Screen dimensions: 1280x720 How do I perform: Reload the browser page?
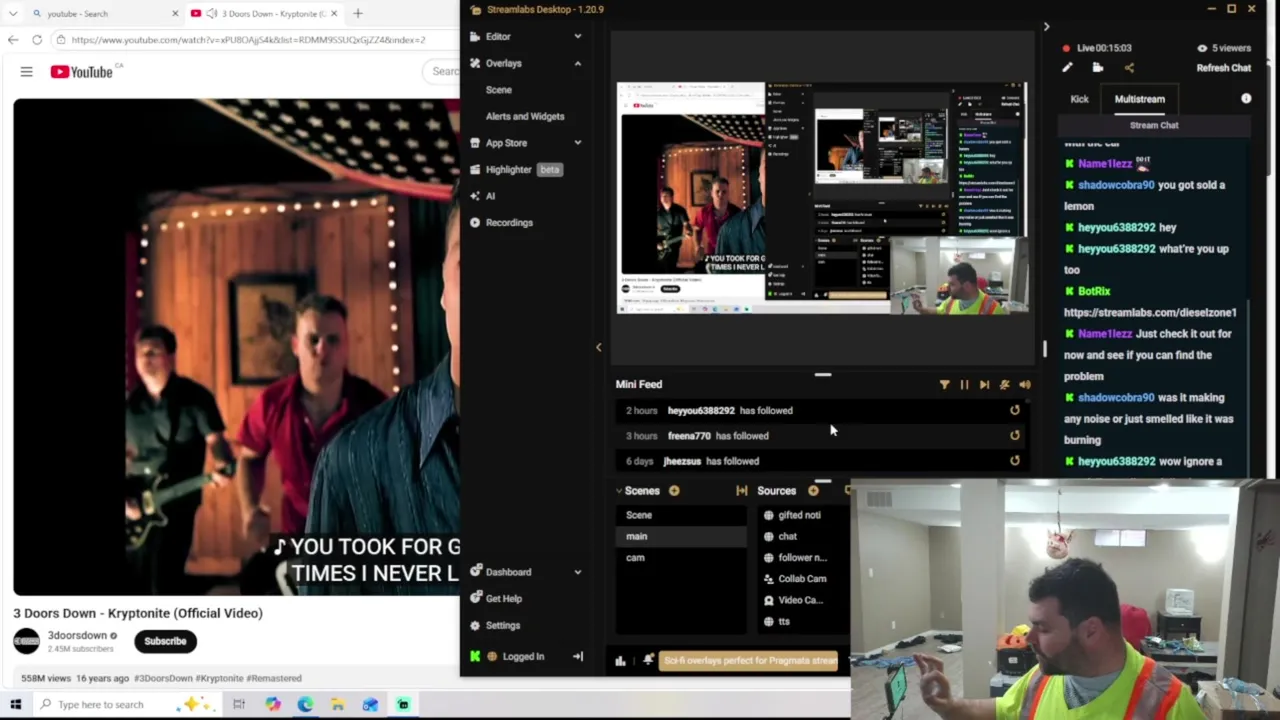(37, 40)
